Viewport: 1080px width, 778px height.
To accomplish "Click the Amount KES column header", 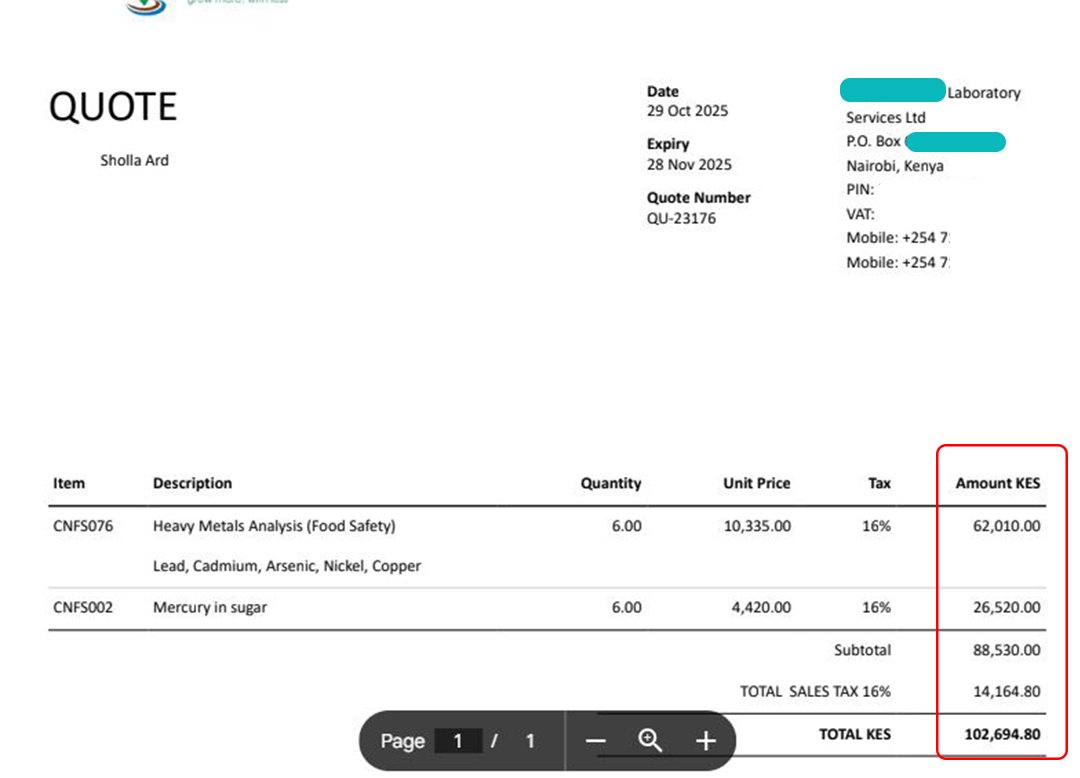I will [997, 483].
